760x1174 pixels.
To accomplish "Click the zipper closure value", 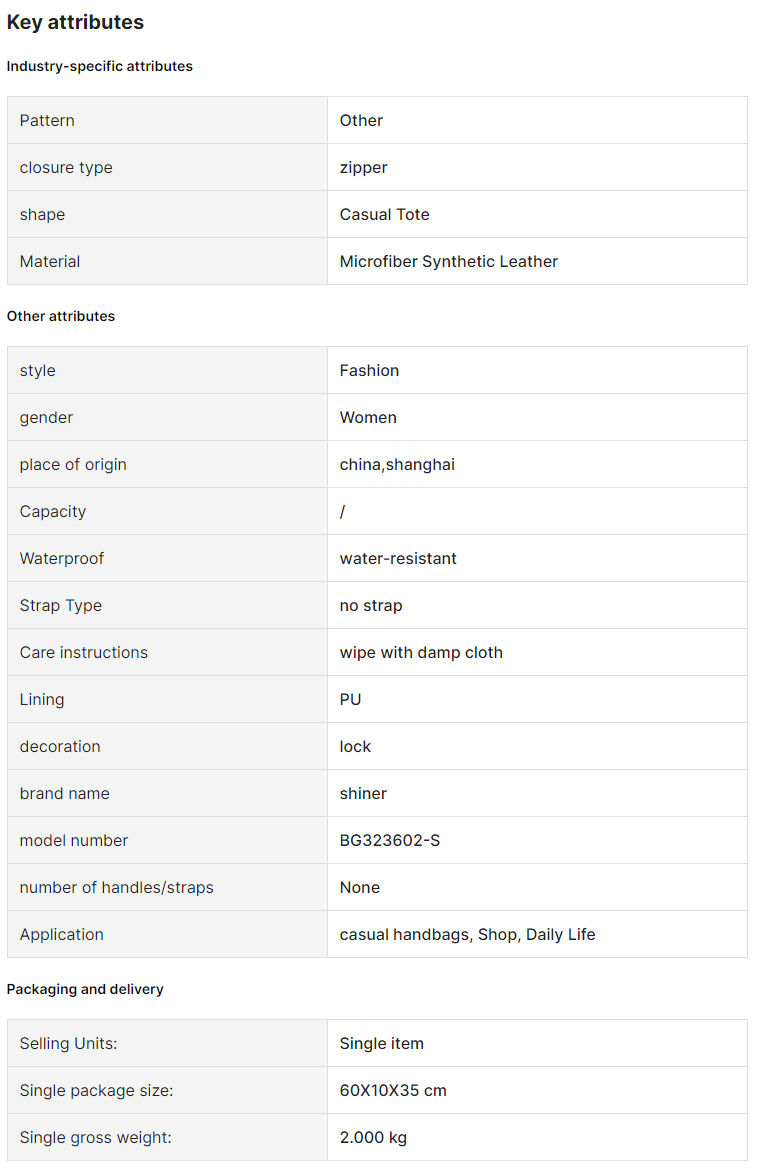I will (363, 168).
